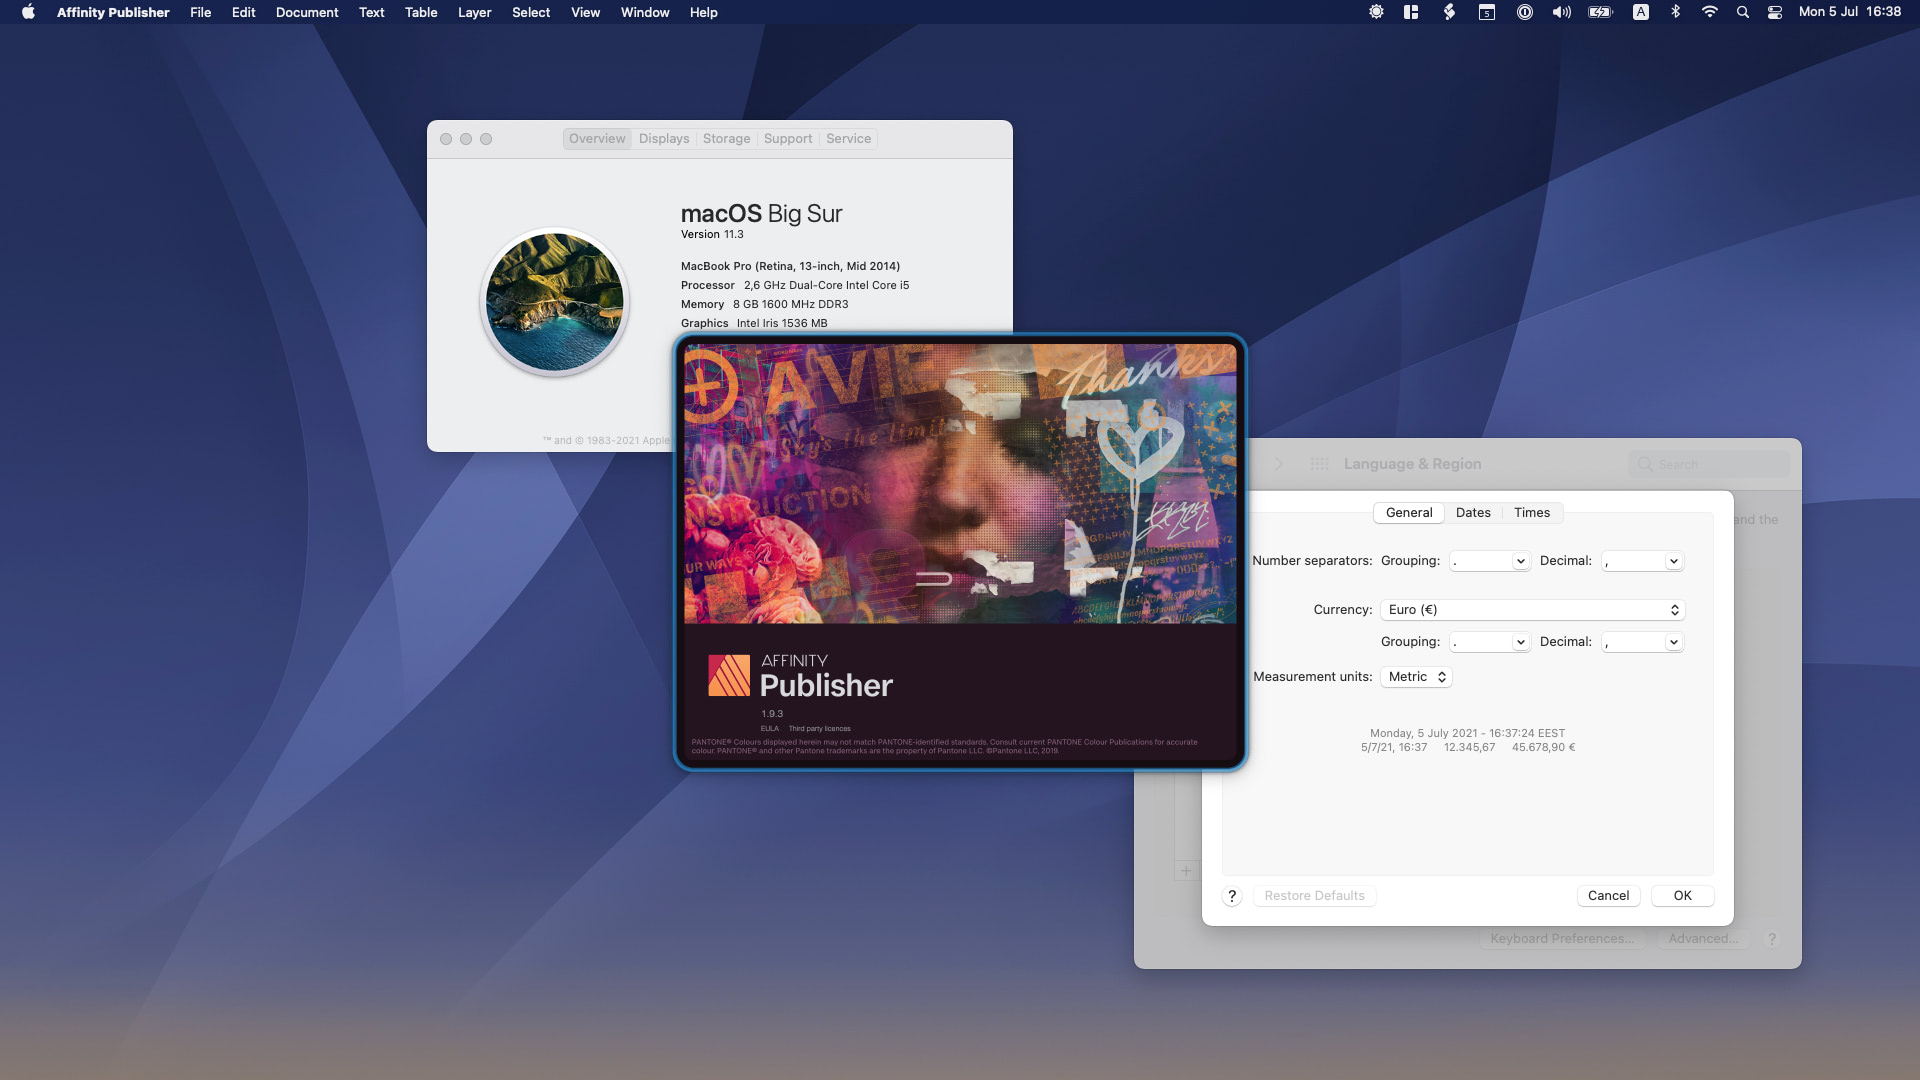Open the Select menu
Image resolution: width=1920 pixels, height=1080 pixels.
(531, 12)
